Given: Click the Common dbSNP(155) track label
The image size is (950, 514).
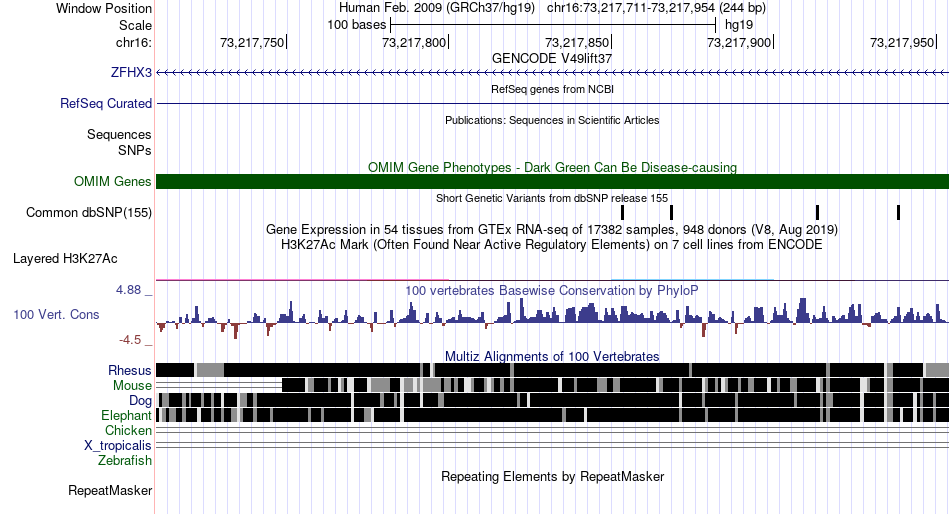Looking at the screenshot, I should [x=89, y=213].
